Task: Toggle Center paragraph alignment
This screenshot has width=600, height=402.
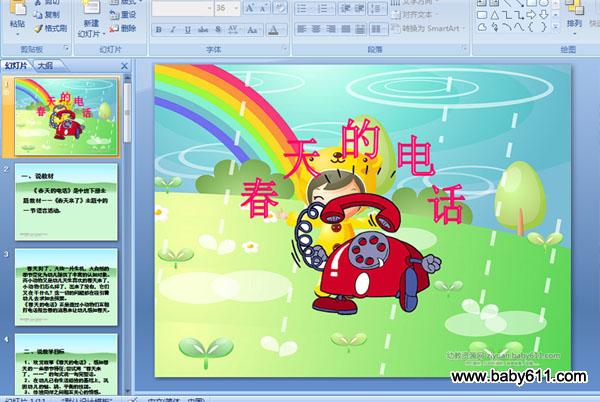Action: (x=316, y=29)
